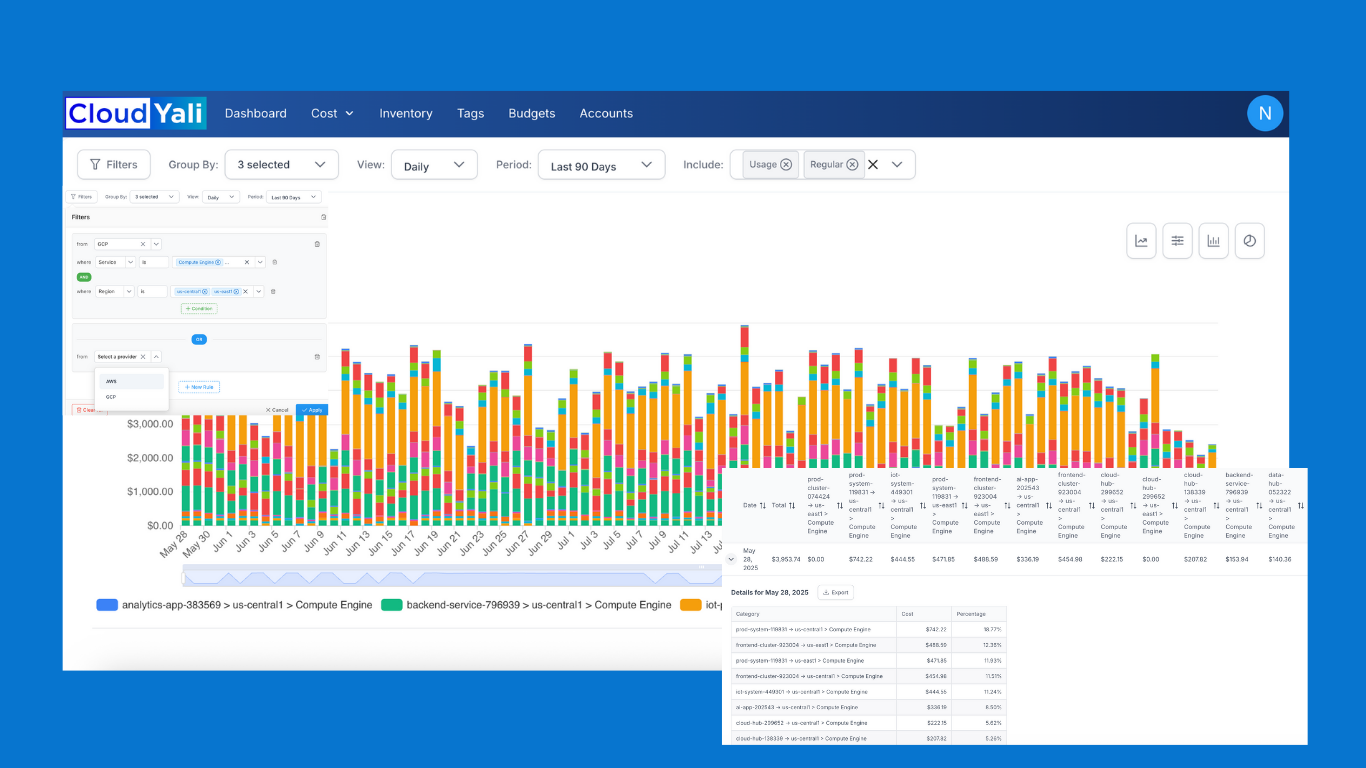The image size is (1366, 768).
Task: Go to the Budgets tab
Action: 532,113
